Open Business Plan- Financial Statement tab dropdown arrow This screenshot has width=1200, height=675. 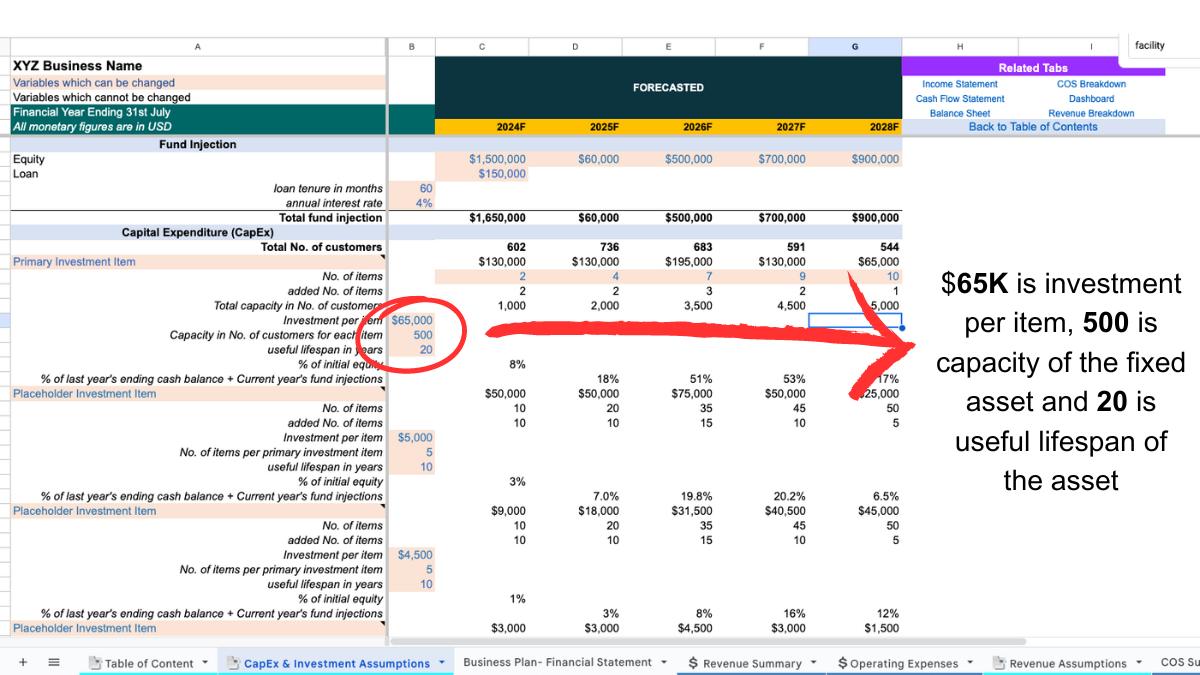tap(664, 662)
